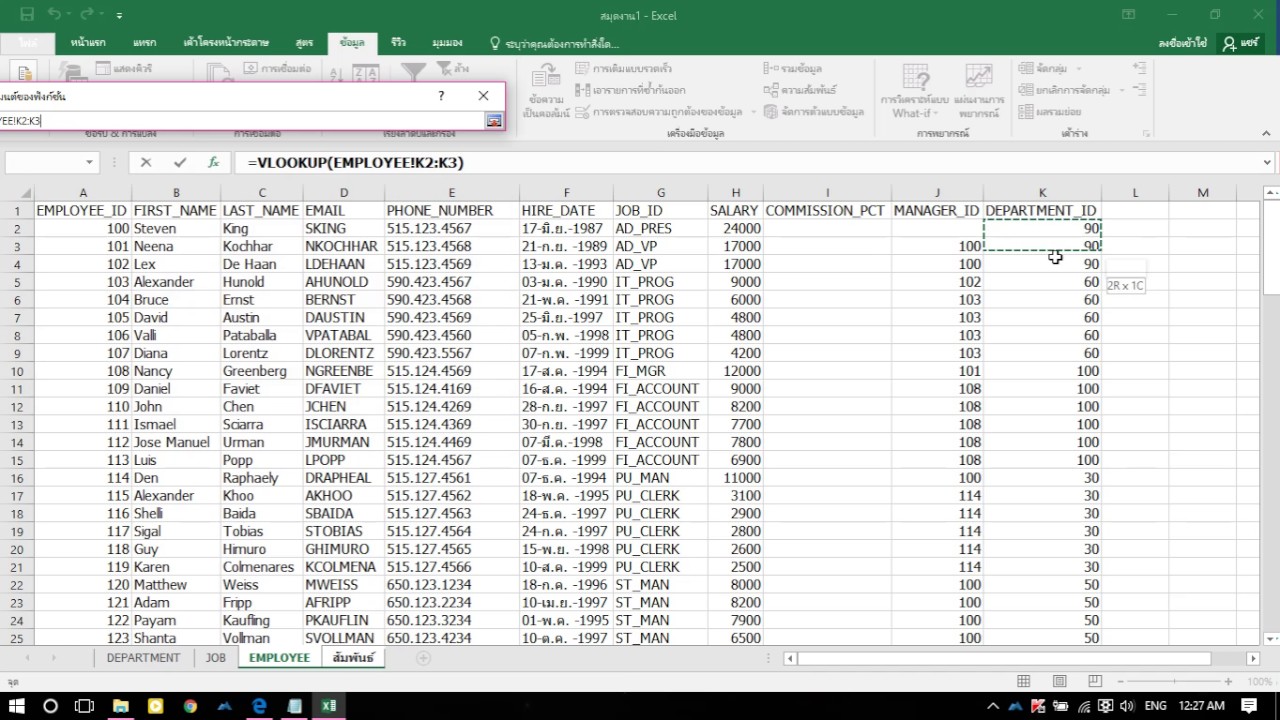Click the Group outline icon

pyautogui.click(x=1026, y=68)
